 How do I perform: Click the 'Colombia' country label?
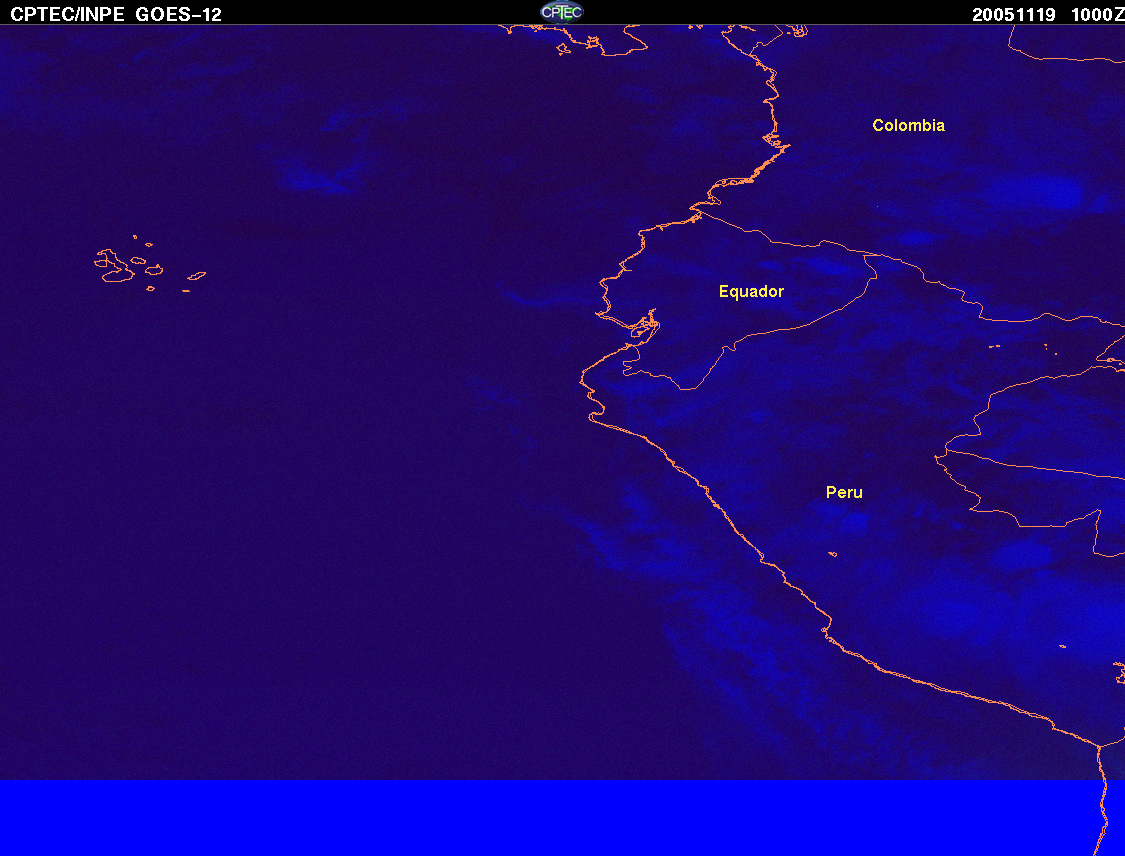pyautogui.click(x=908, y=126)
